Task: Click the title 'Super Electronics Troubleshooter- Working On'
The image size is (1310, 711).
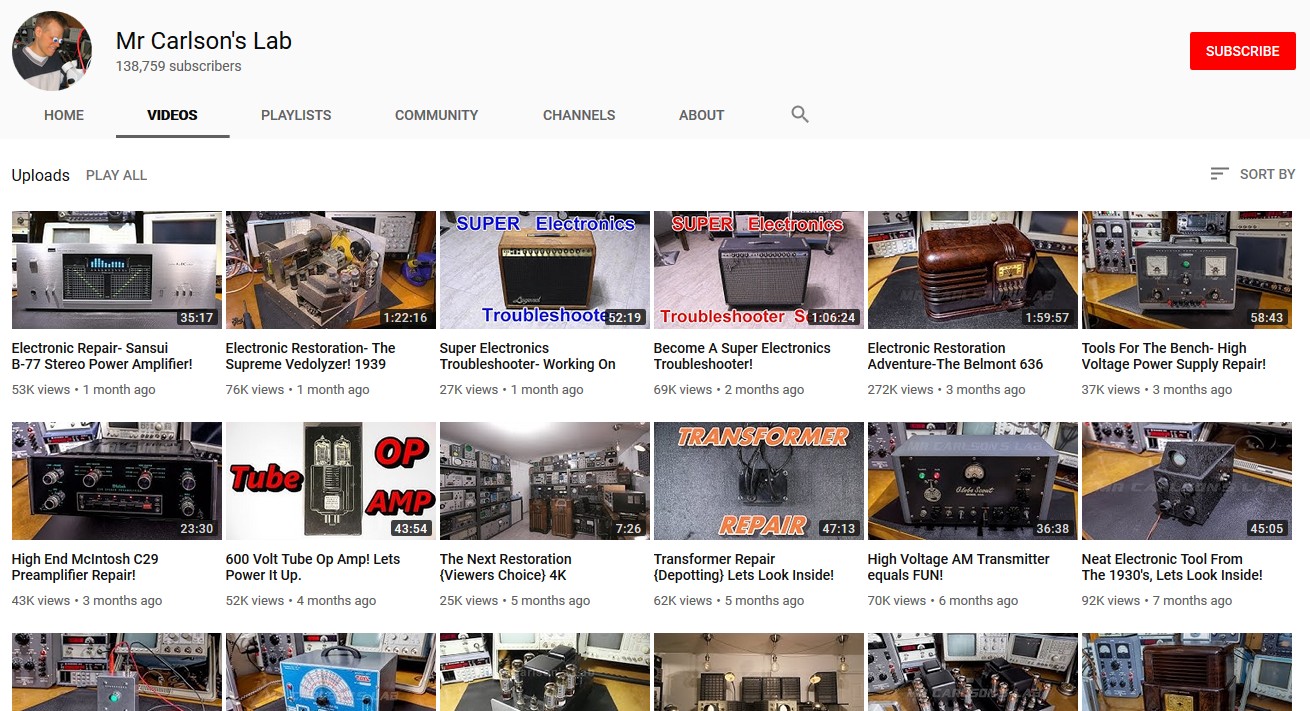Action: coord(528,356)
